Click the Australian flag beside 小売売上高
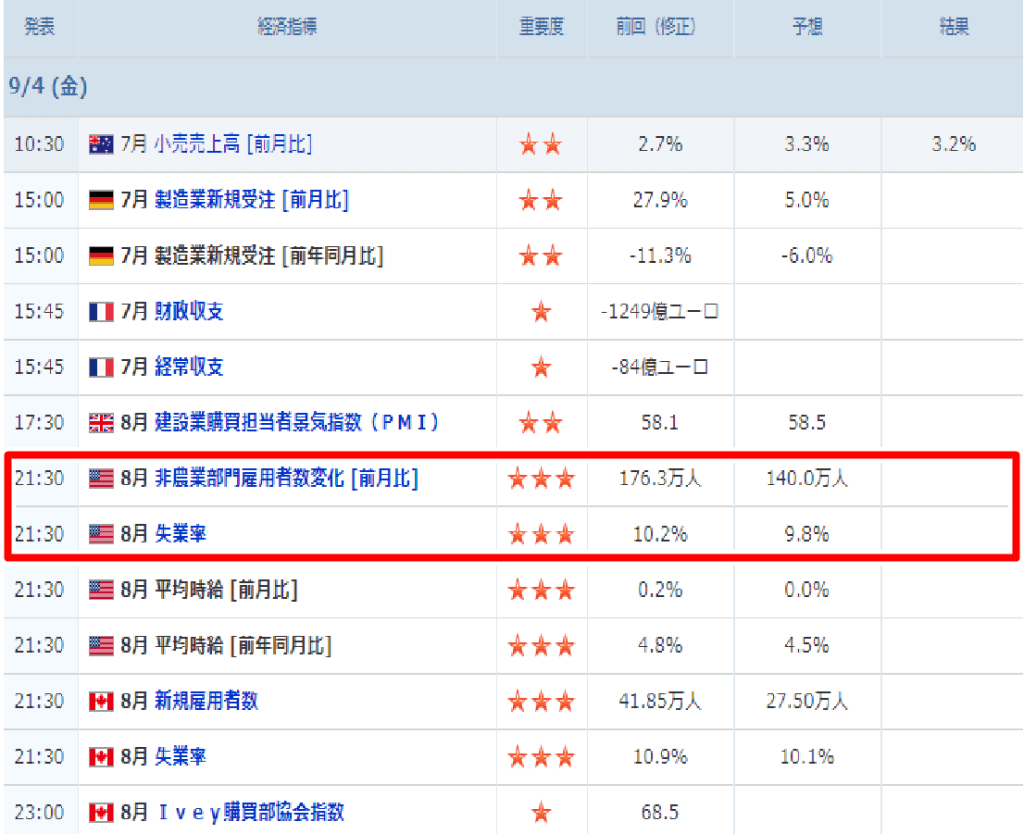Image resolution: width=1024 pixels, height=834 pixels. pos(101,144)
